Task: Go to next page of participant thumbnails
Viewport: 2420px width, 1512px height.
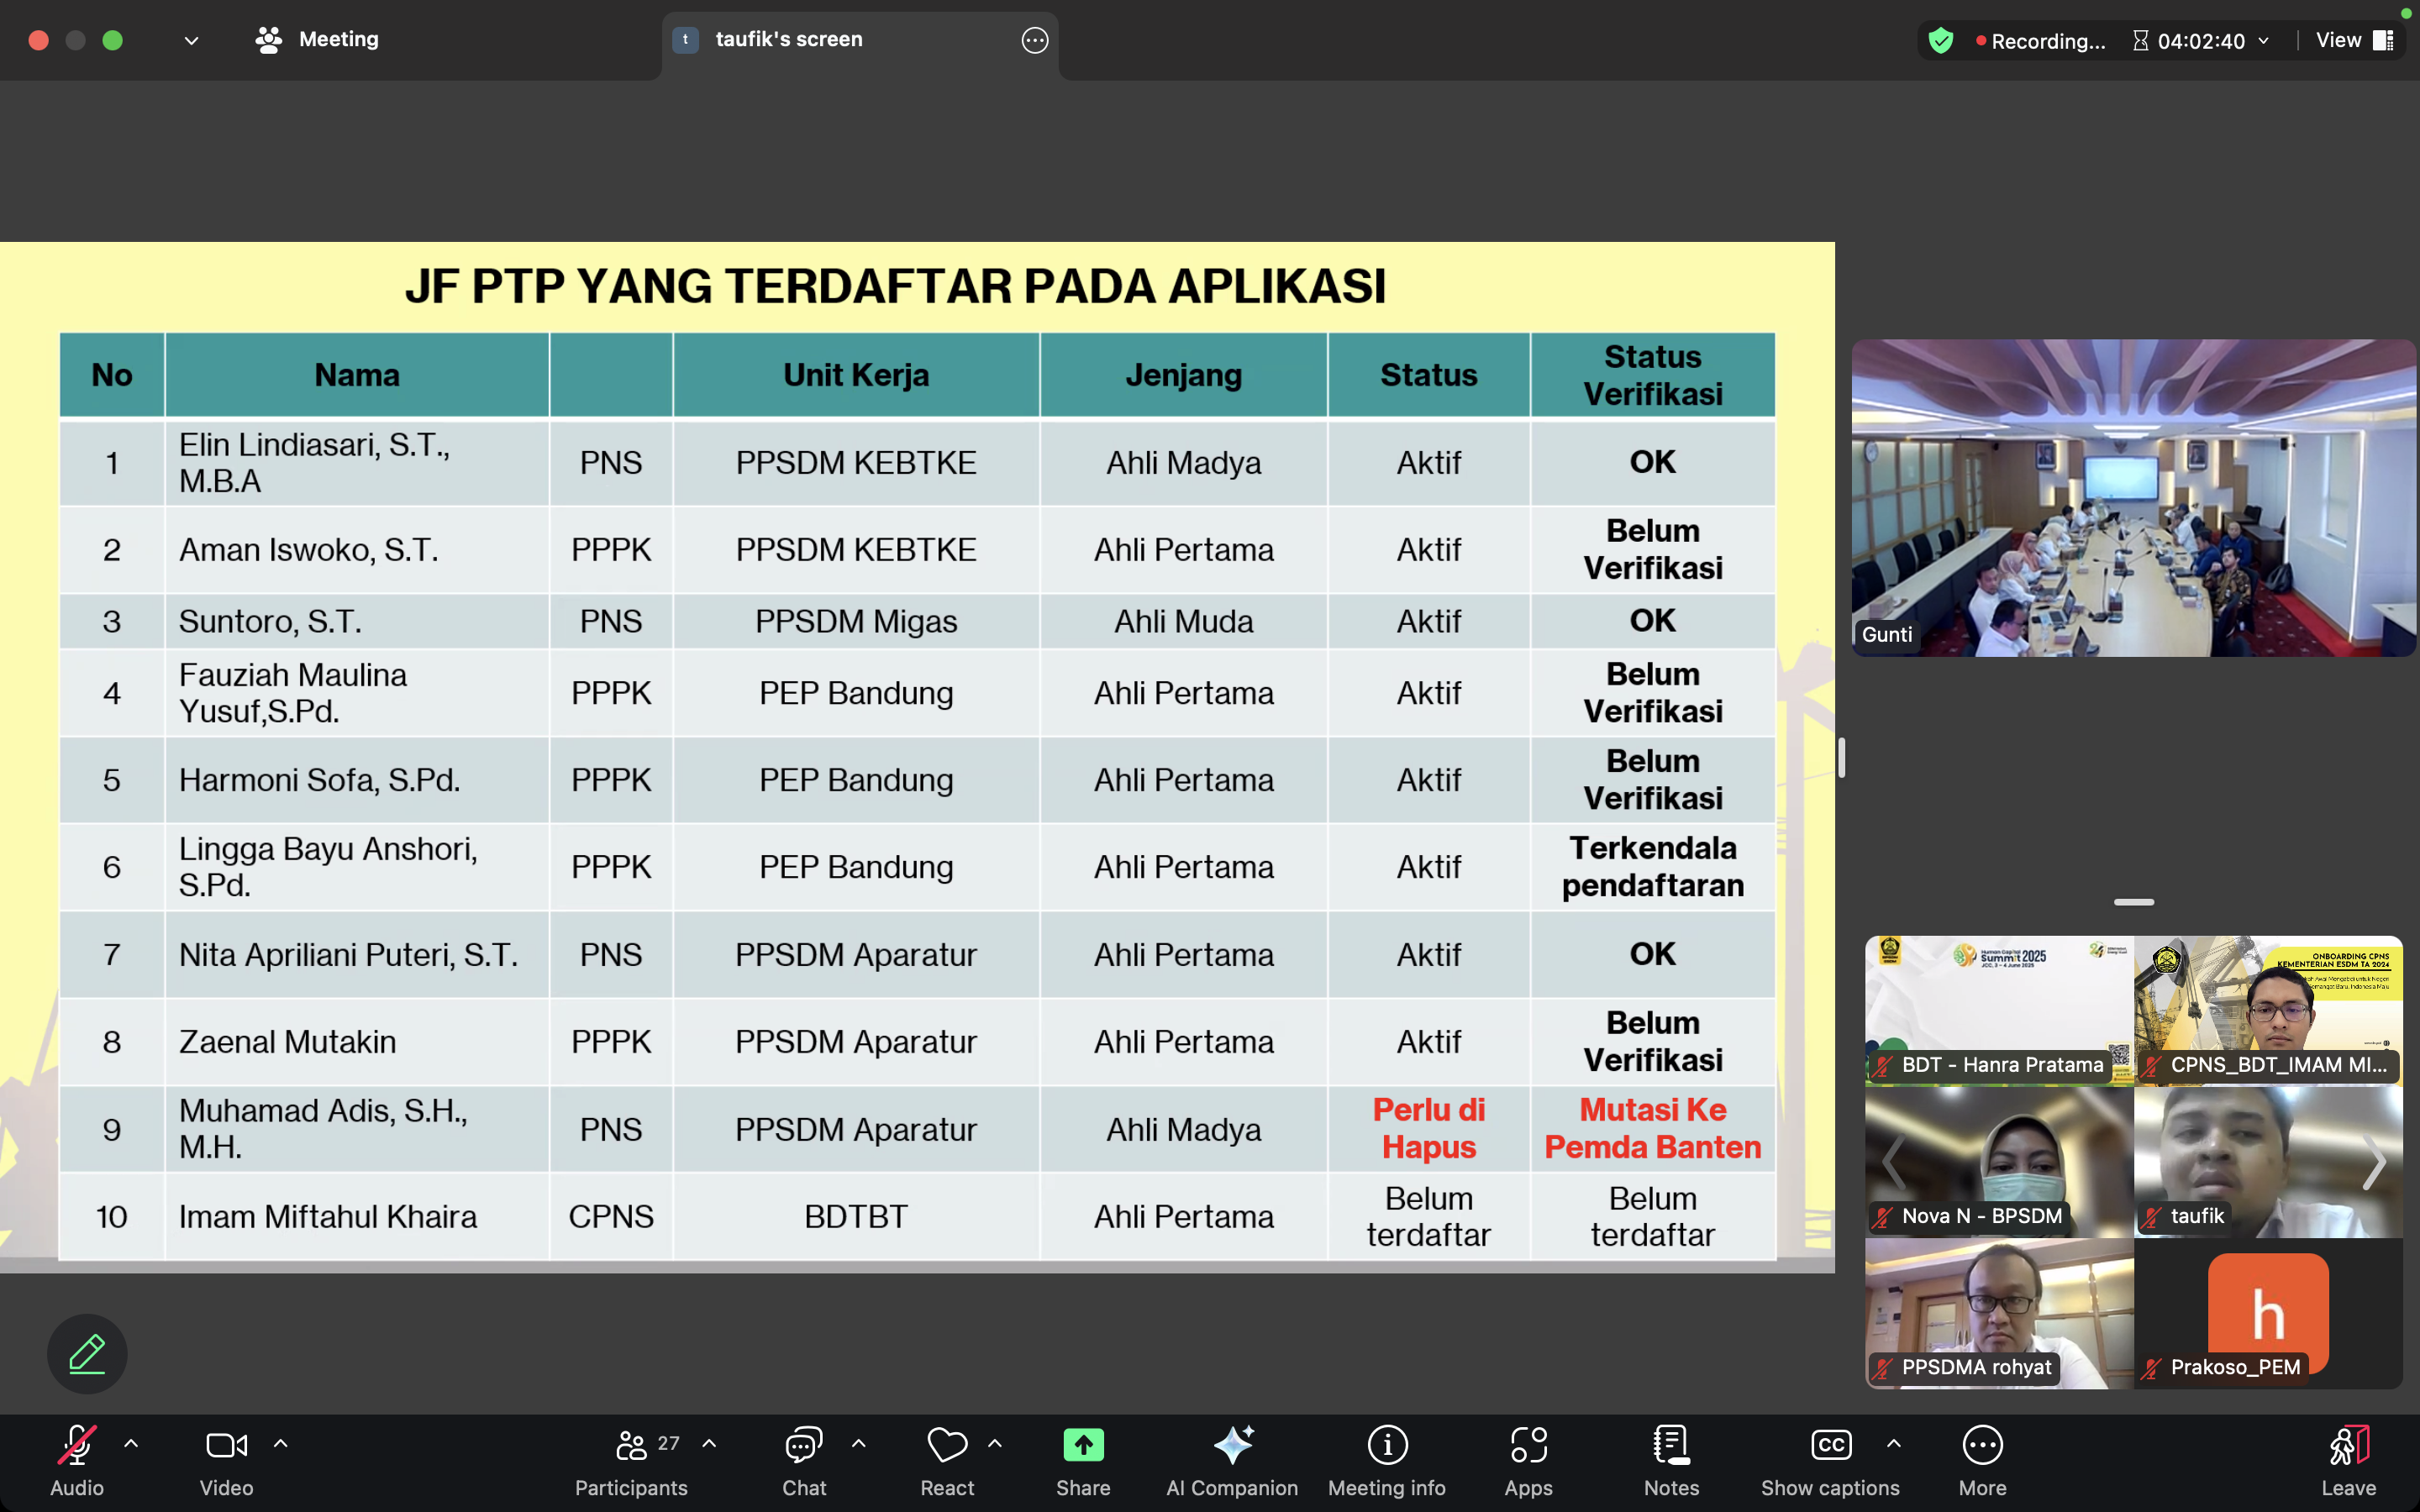Action: tap(2374, 1162)
